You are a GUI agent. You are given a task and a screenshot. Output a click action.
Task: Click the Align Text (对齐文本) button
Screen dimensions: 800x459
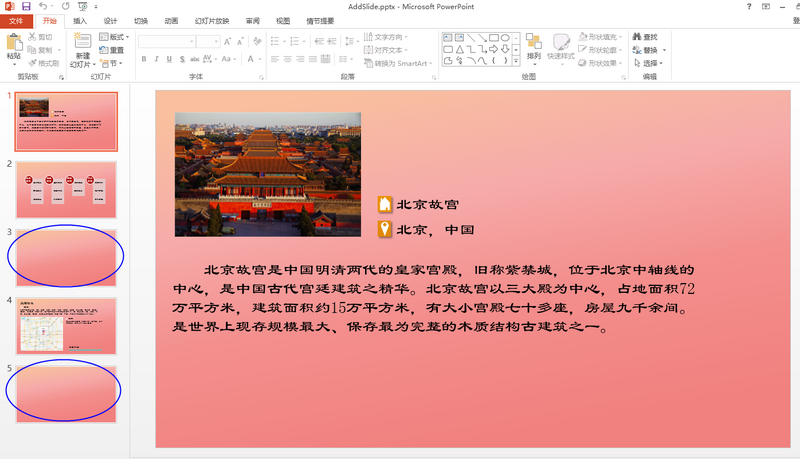click(386, 50)
